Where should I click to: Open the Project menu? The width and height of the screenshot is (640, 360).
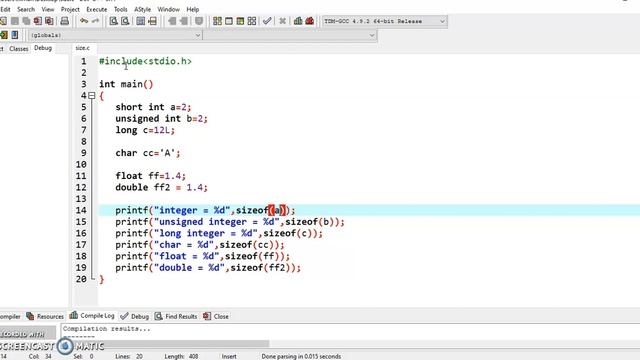pos(70,9)
